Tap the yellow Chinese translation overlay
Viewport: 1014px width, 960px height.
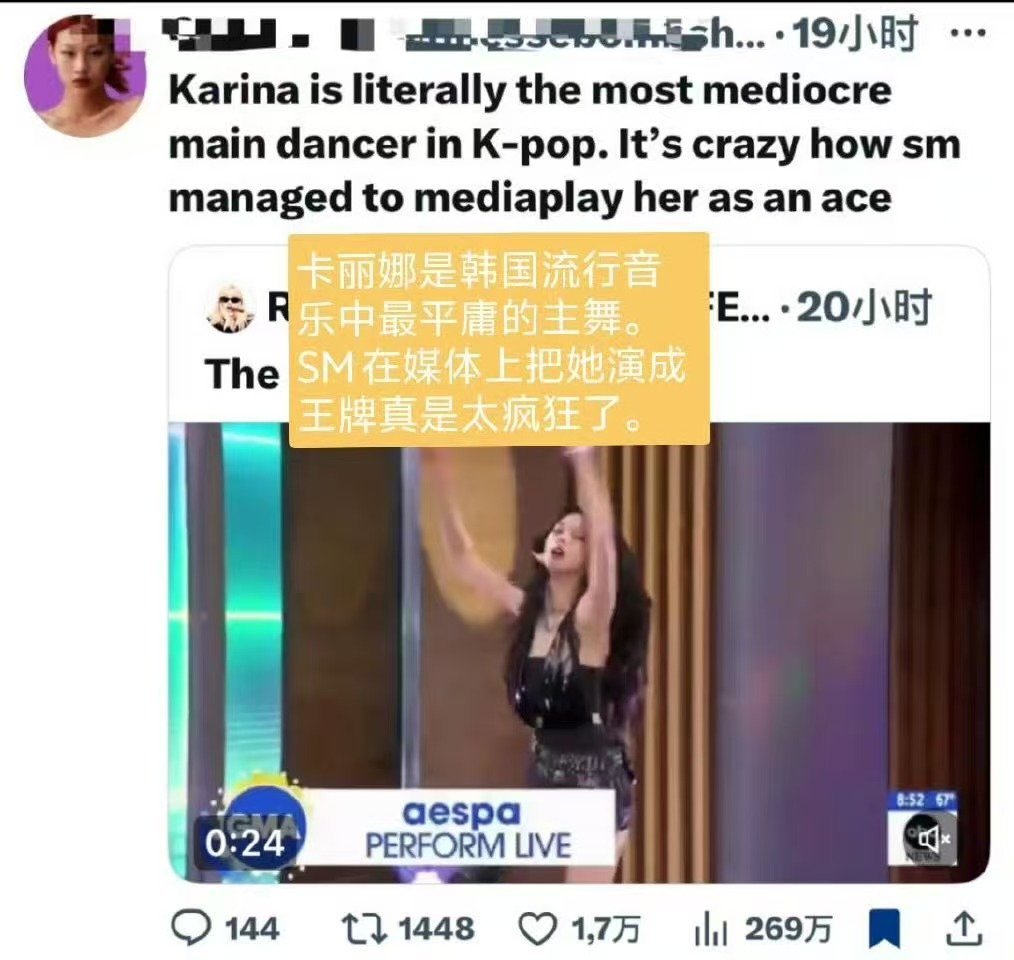(499, 340)
